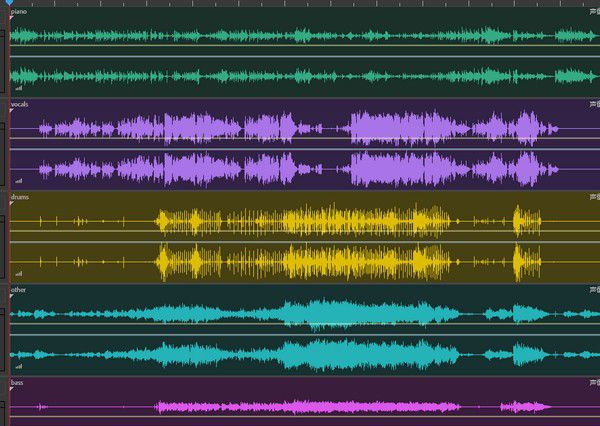
Task: Click the fade-in handle on the drums clip
Action: (x=12, y=203)
